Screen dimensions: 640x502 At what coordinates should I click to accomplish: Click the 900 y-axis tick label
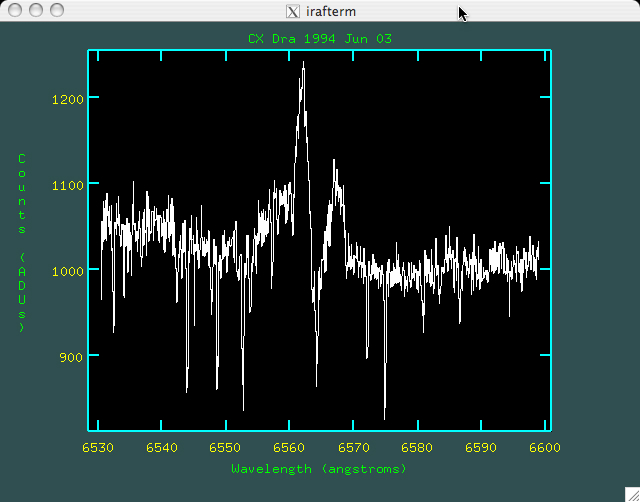71,358
